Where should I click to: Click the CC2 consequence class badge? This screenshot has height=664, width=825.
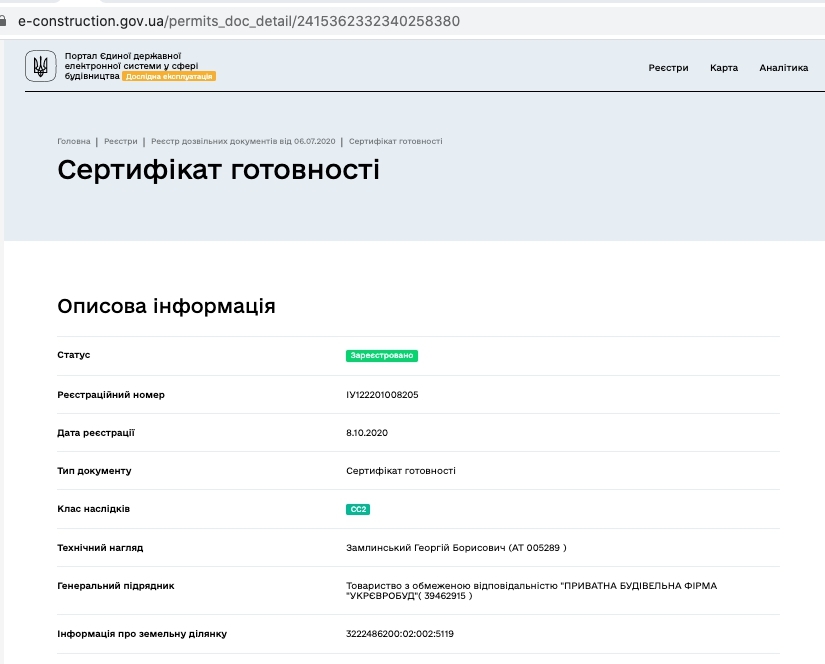pos(358,509)
